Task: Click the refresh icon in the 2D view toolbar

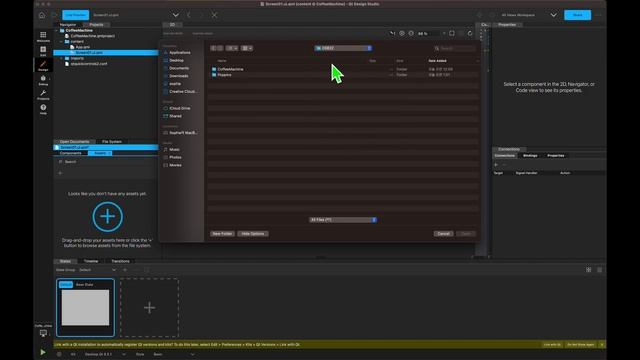Action: point(470,33)
